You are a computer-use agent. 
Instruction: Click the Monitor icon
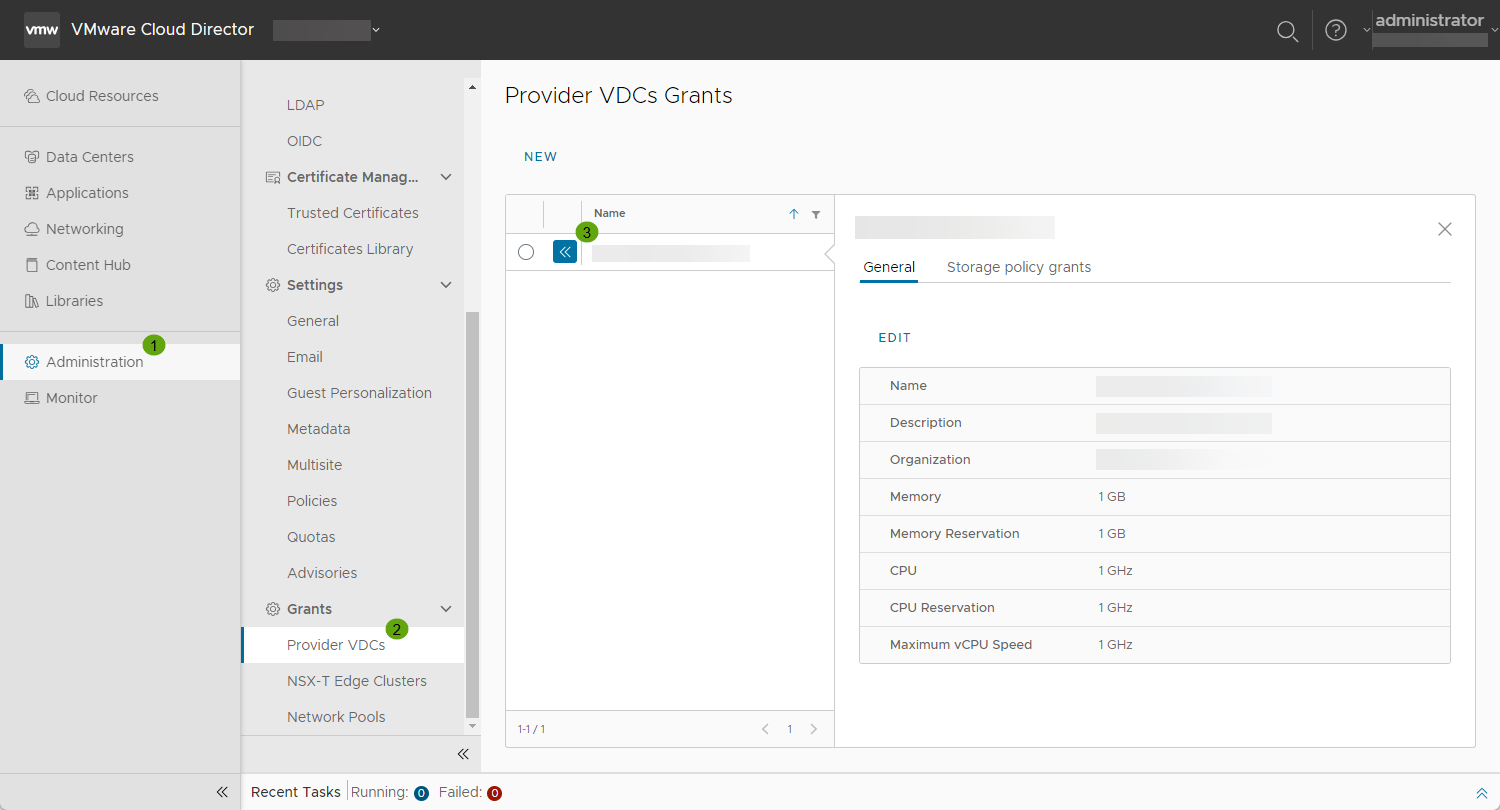32,398
